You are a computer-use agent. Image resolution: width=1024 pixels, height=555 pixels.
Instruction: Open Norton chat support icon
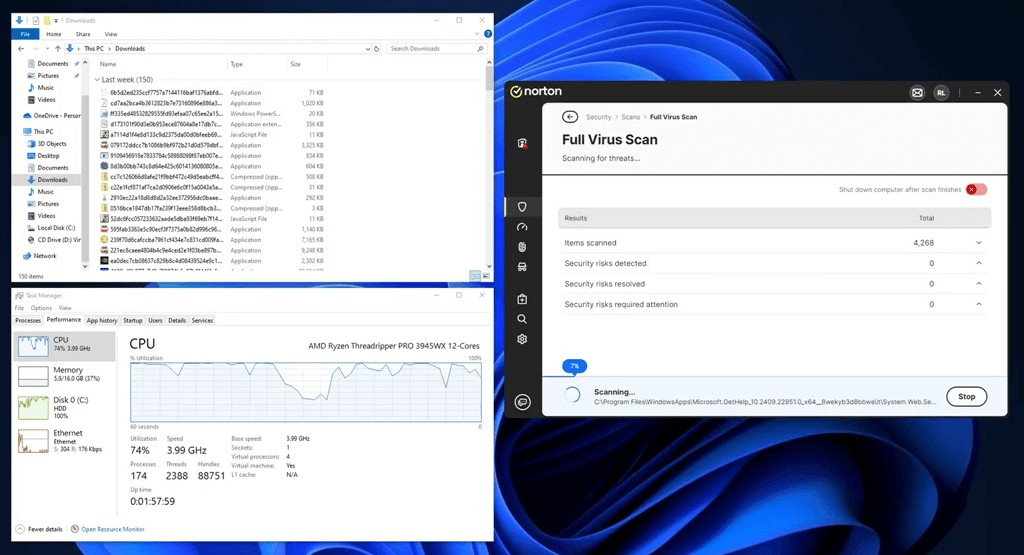pos(522,402)
